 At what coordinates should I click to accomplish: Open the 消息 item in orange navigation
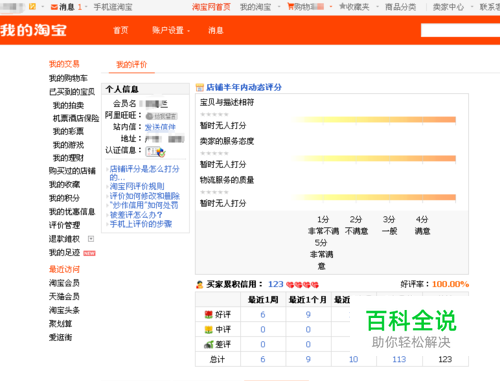[216, 30]
